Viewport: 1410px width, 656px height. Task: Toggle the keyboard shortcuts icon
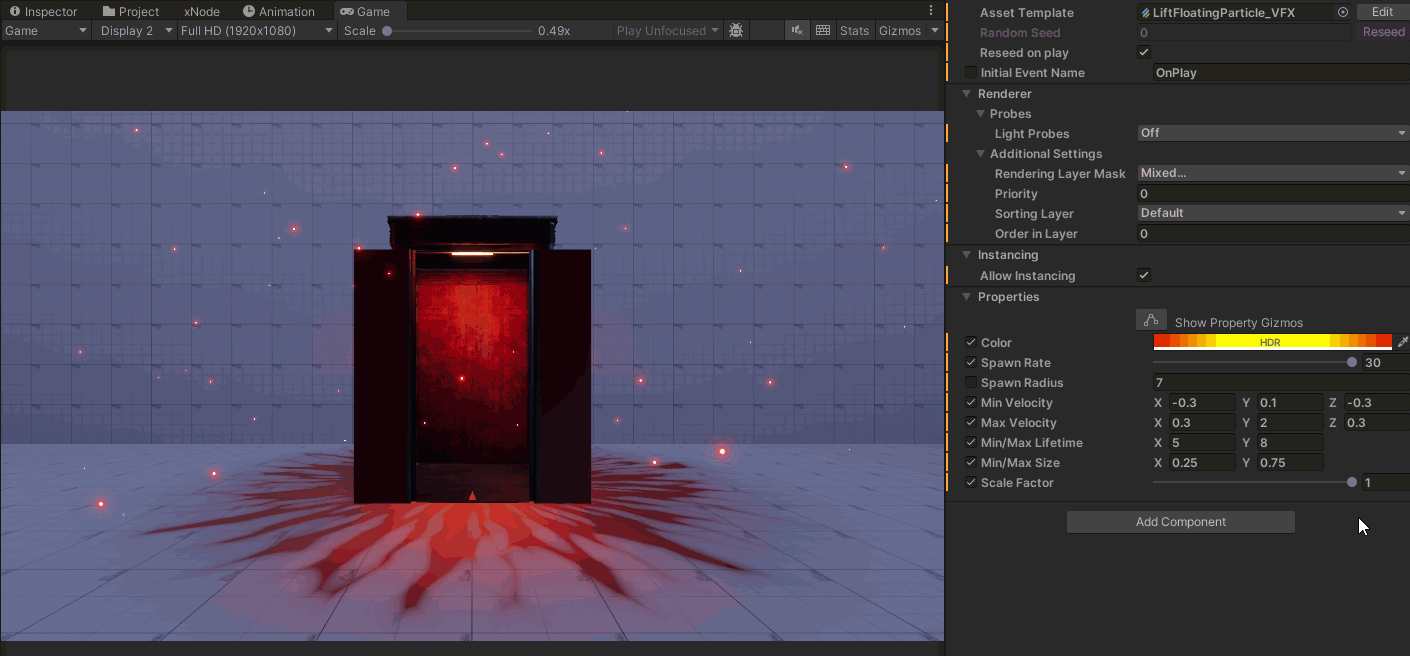(x=823, y=31)
